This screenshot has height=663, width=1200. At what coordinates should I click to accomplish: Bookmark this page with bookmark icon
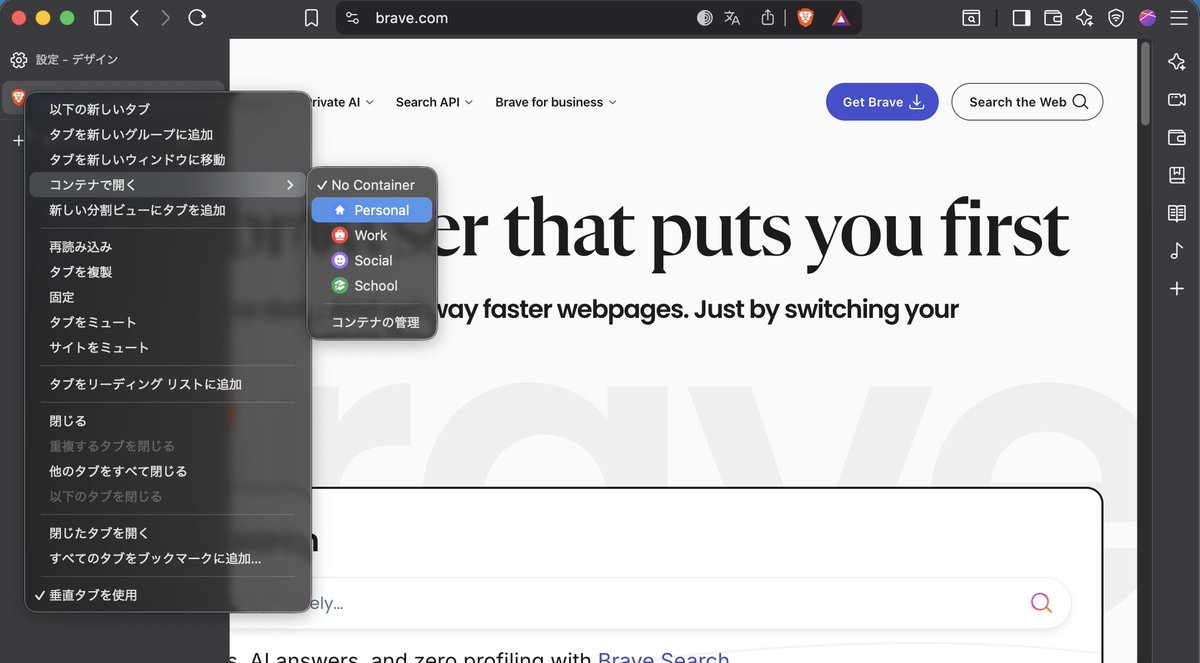(x=312, y=18)
